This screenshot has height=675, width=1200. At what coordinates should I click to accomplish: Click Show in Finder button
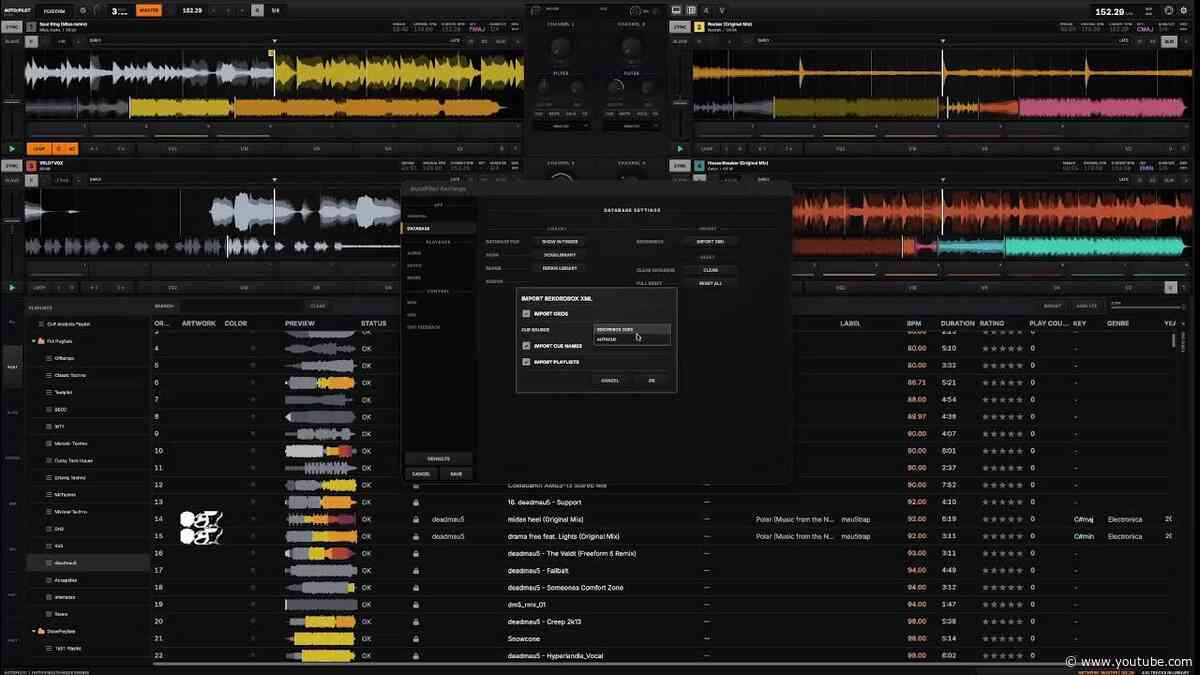tap(560, 242)
